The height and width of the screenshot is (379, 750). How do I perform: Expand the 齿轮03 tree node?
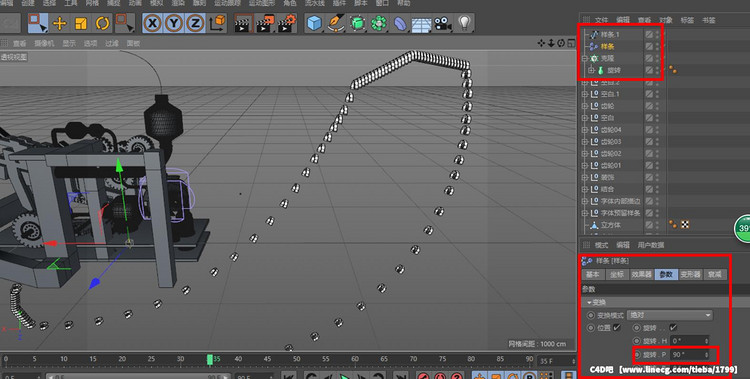[x=585, y=142]
